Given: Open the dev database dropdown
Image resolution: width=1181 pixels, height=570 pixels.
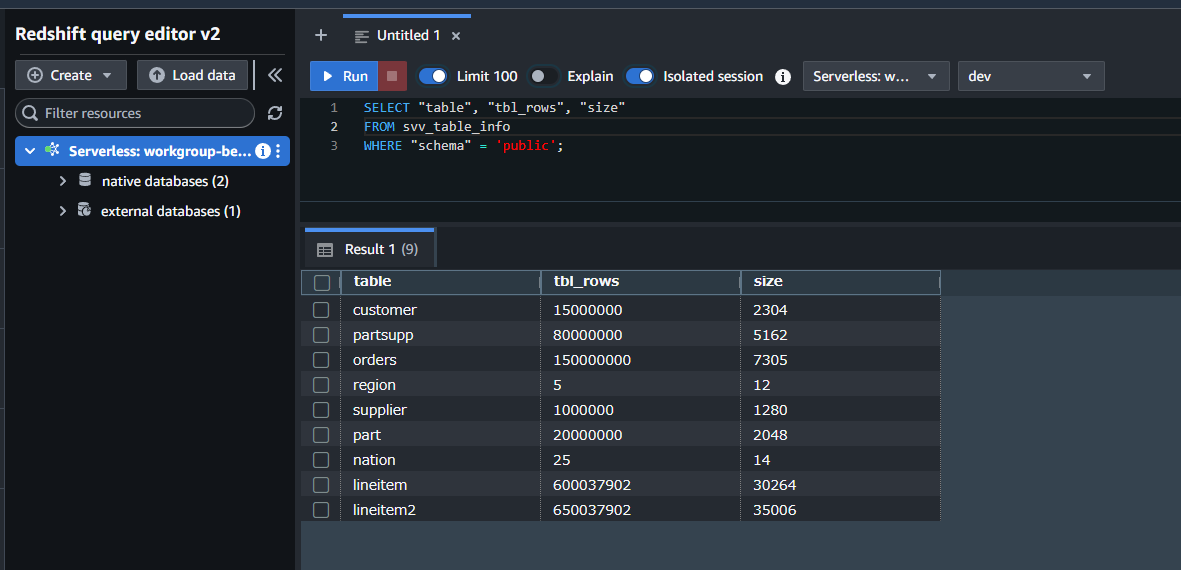Looking at the screenshot, I should [x=1031, y=76].
